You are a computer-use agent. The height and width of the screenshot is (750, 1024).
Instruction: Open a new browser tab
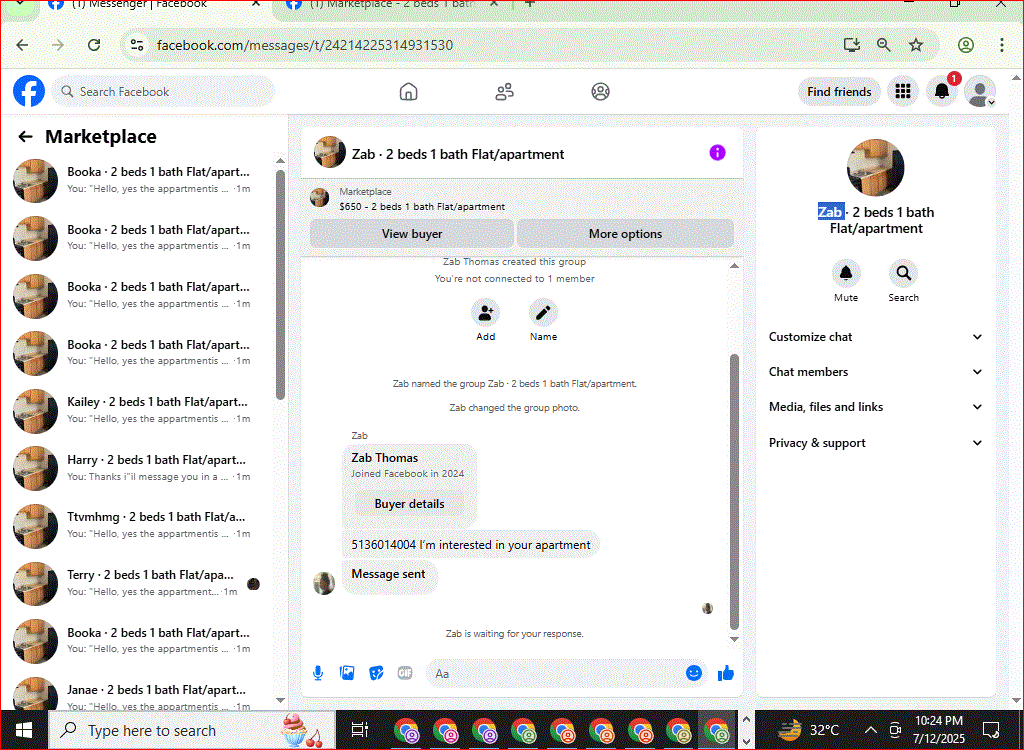point(530,4)
